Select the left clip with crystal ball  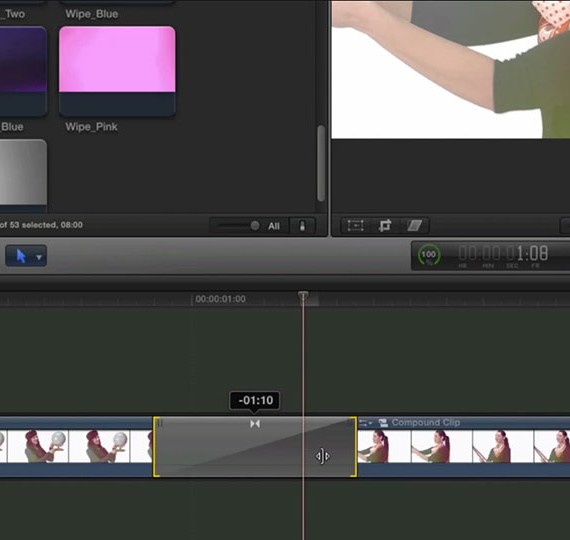[x=76, y=447]
